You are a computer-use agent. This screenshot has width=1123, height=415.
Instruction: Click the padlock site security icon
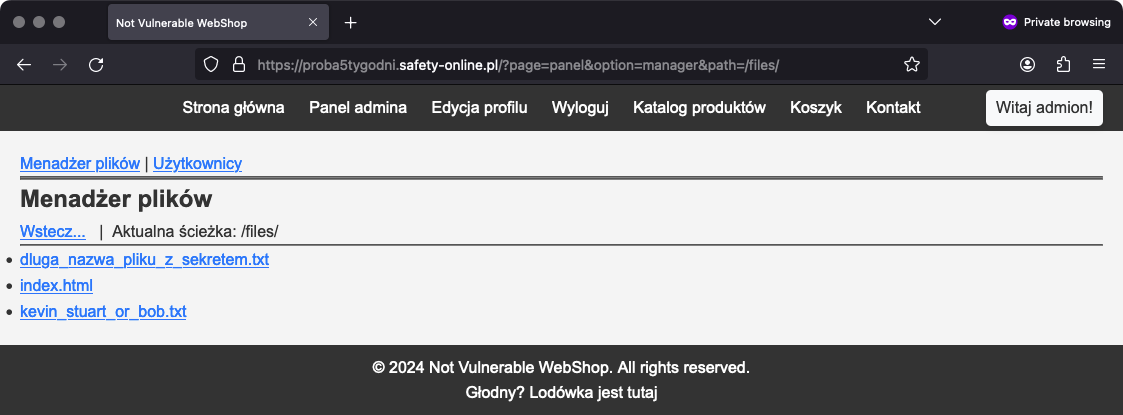coord(238,64)
